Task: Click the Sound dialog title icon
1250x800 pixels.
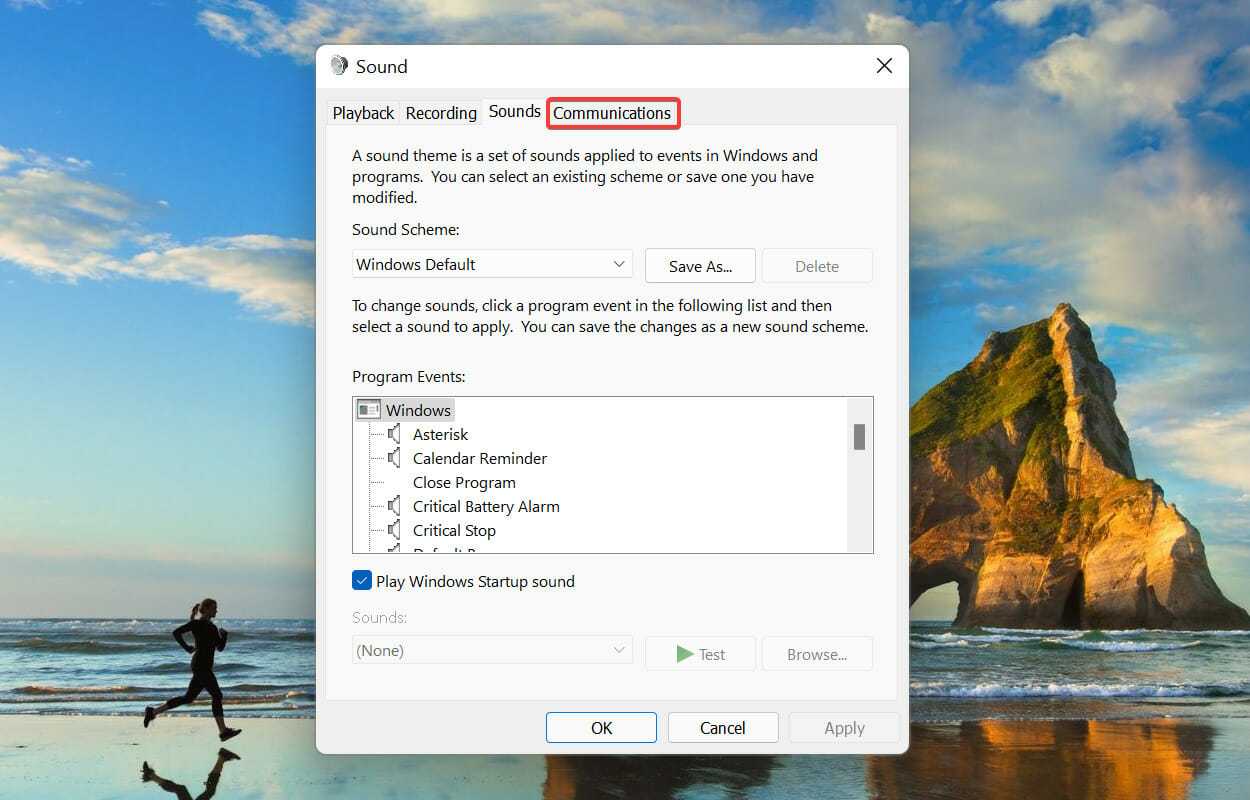Action: [x=339, y=66]
